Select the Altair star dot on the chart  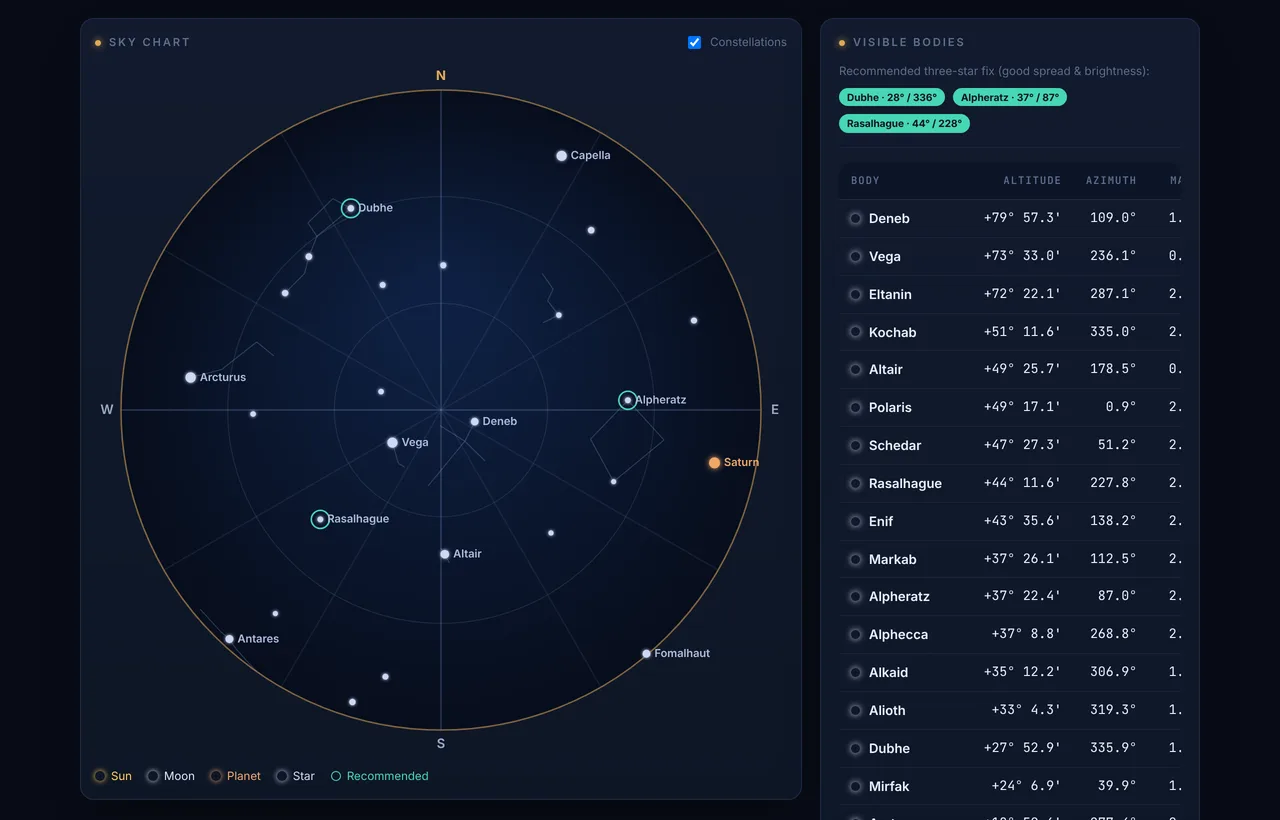tap(445, 554)
